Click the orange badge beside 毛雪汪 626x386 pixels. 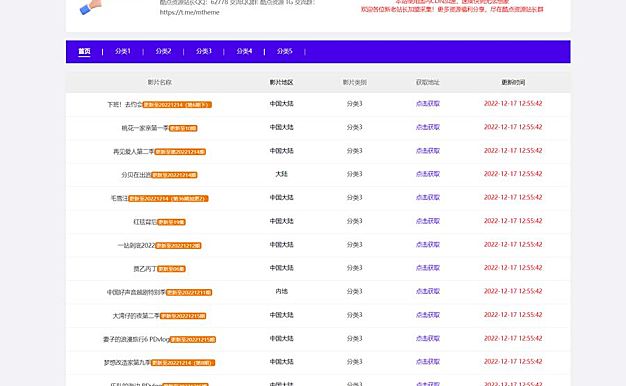pos(168,198)
